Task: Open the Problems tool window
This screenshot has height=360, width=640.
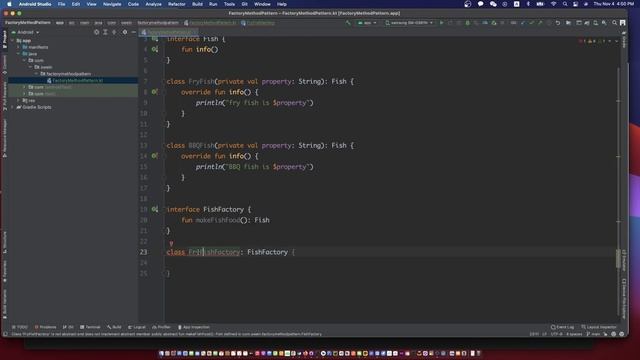Action: pos(45,327)
